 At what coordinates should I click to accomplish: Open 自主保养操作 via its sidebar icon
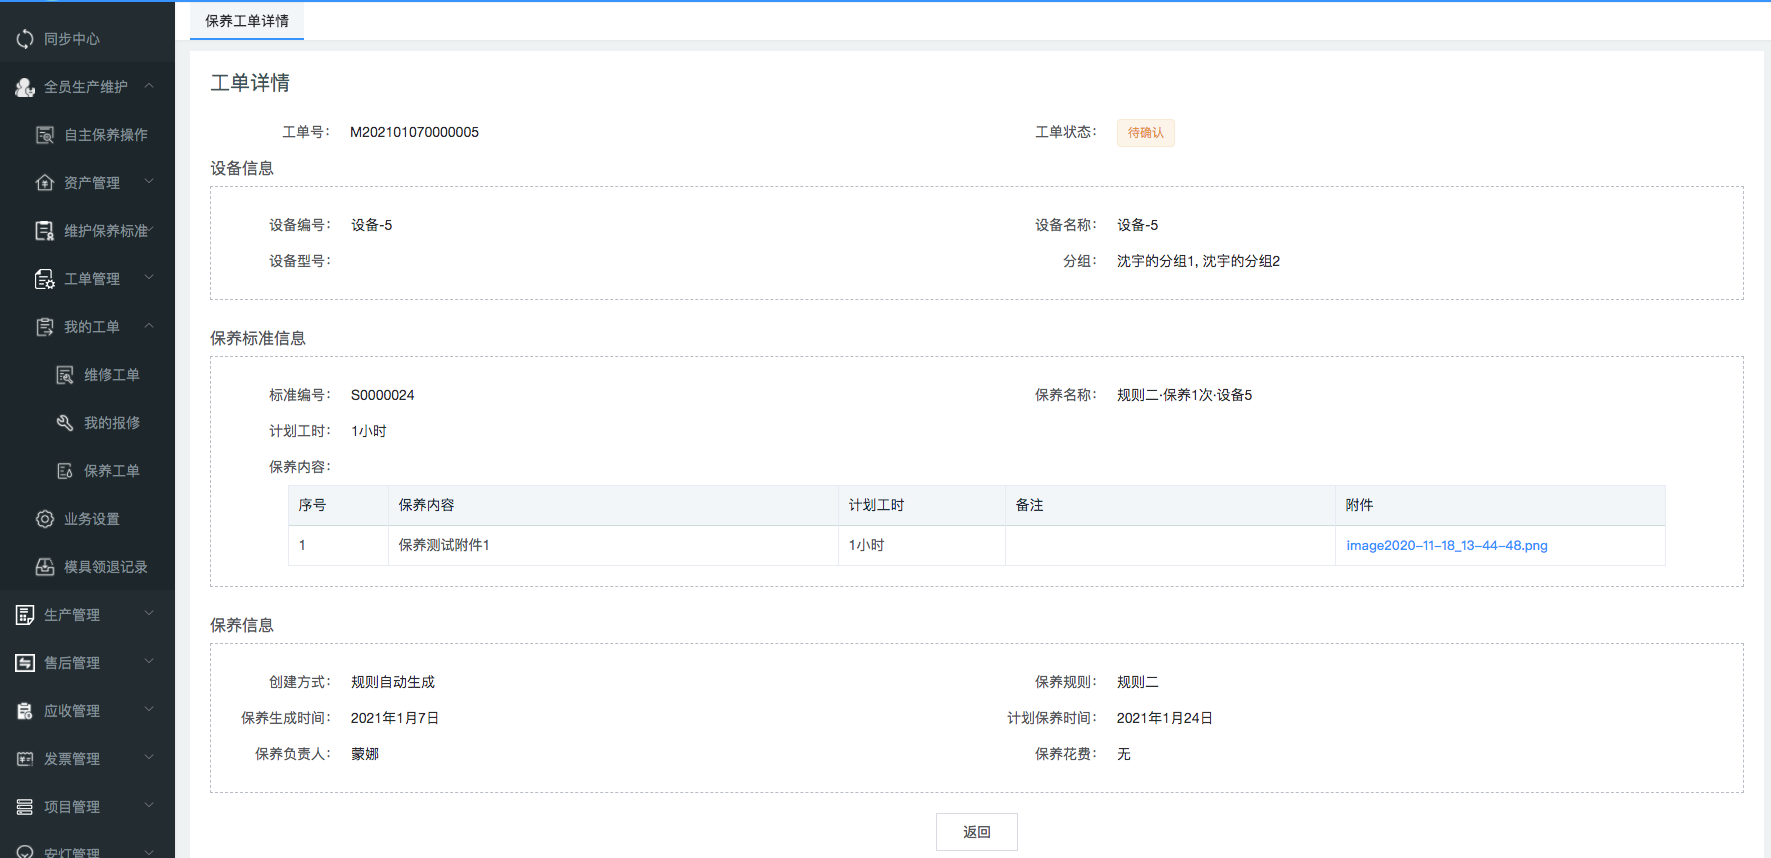(45, 135)
